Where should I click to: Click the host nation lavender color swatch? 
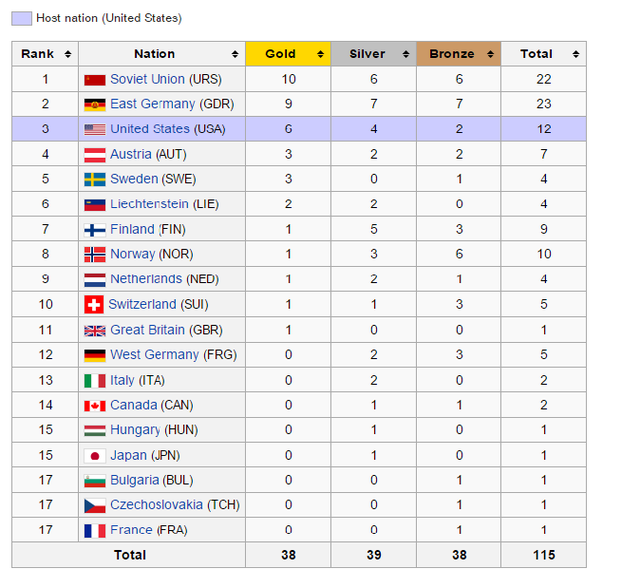21,18
